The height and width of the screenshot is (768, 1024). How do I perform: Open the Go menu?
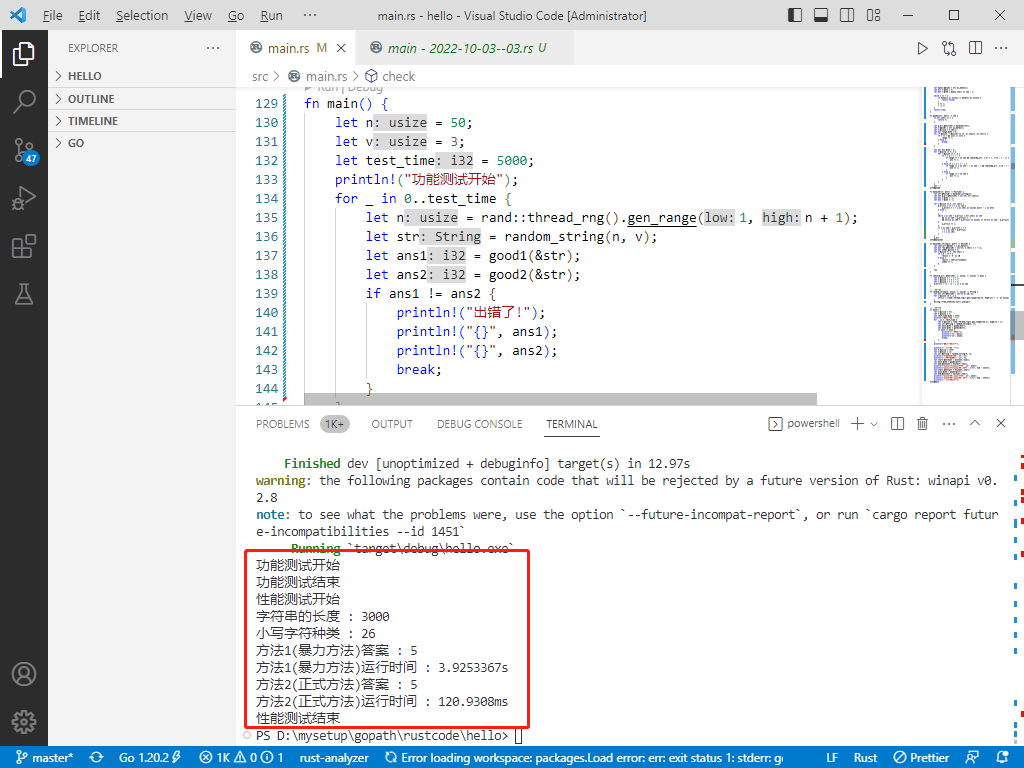[x=236, y=15]
